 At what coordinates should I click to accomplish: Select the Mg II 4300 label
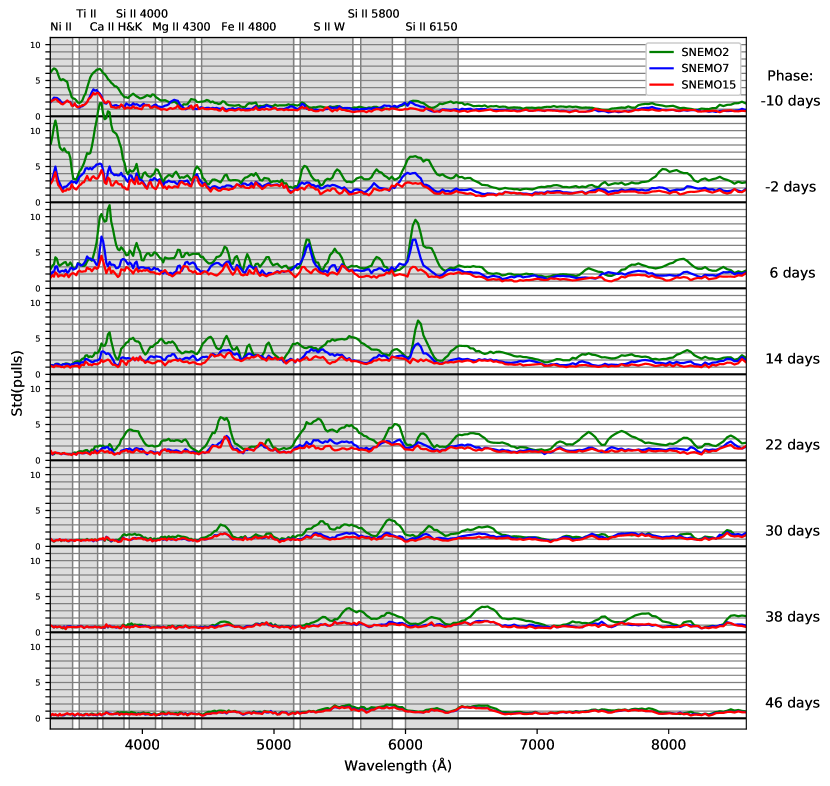(181, 27)
